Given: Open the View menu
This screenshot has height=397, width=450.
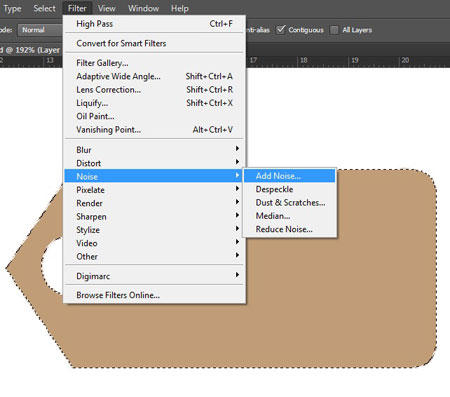Looking at the screenshot, I should point(107,8).
